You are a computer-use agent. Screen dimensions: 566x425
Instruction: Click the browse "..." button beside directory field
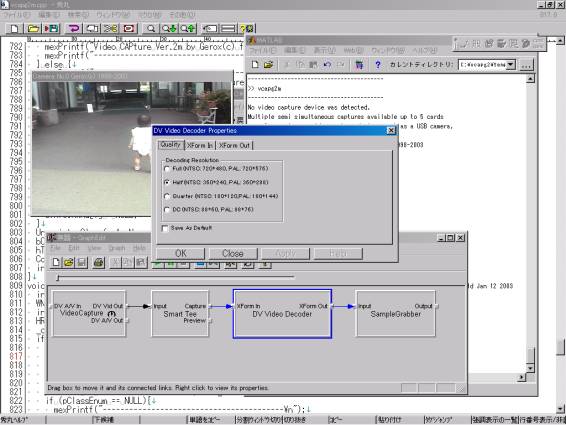click(x=526, y=65)
